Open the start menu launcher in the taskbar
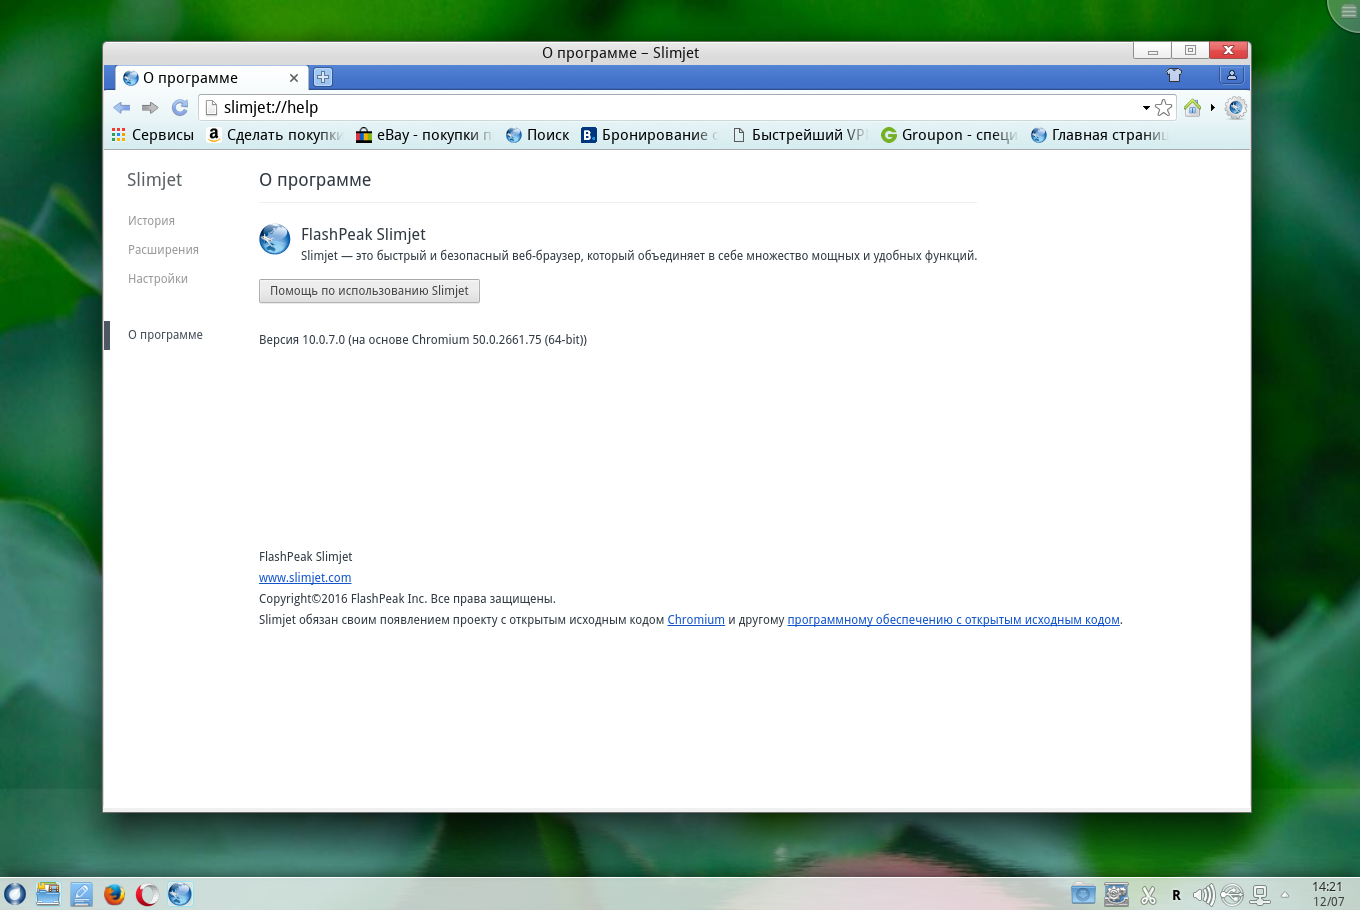The image size is (1360, 910). [15, 894]
